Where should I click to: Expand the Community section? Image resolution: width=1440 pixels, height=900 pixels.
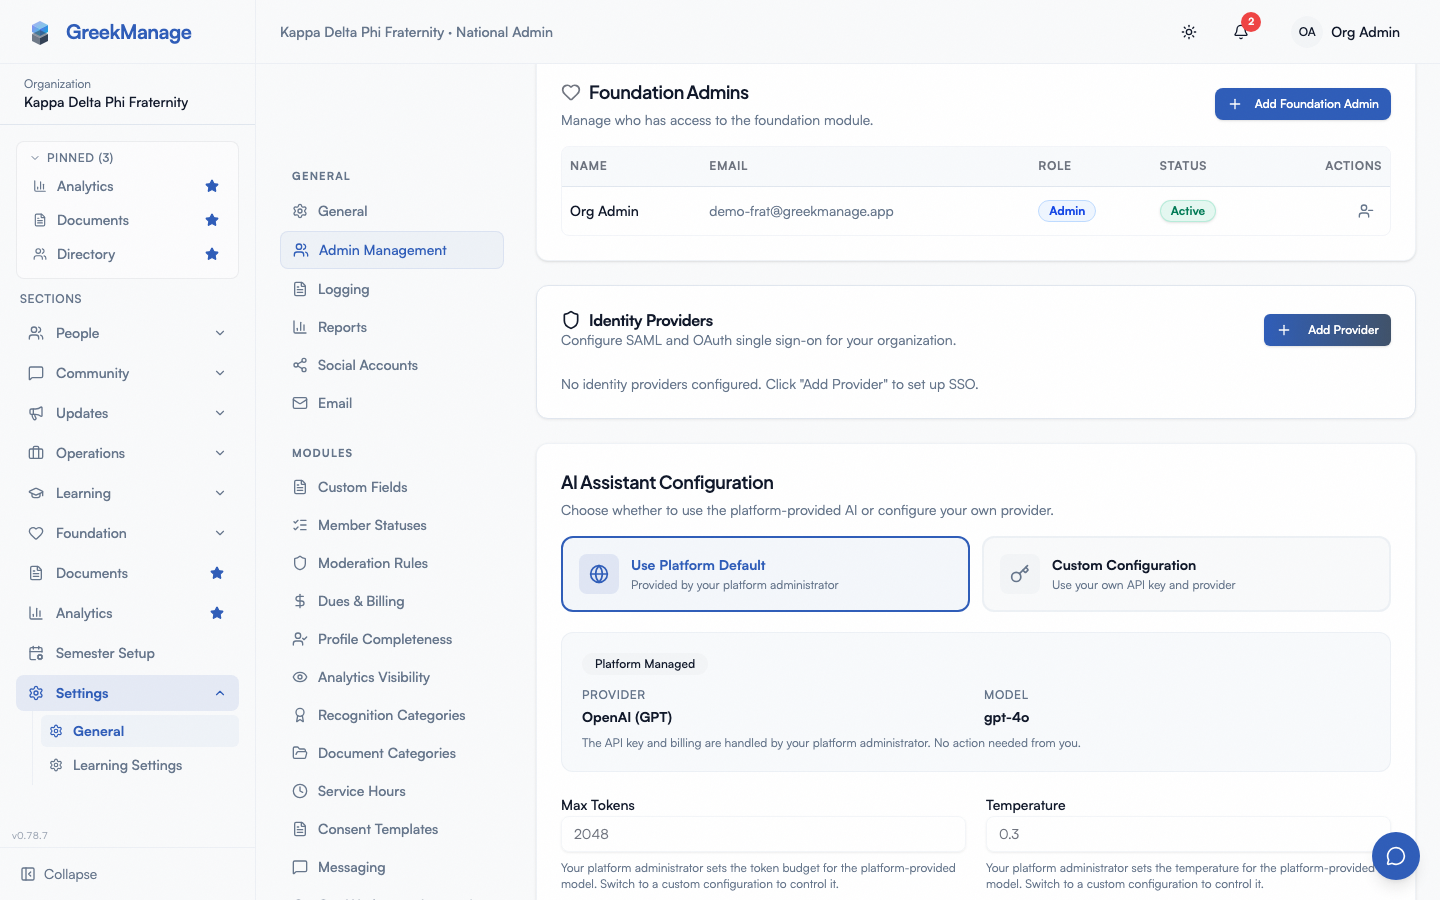(127, 373)
